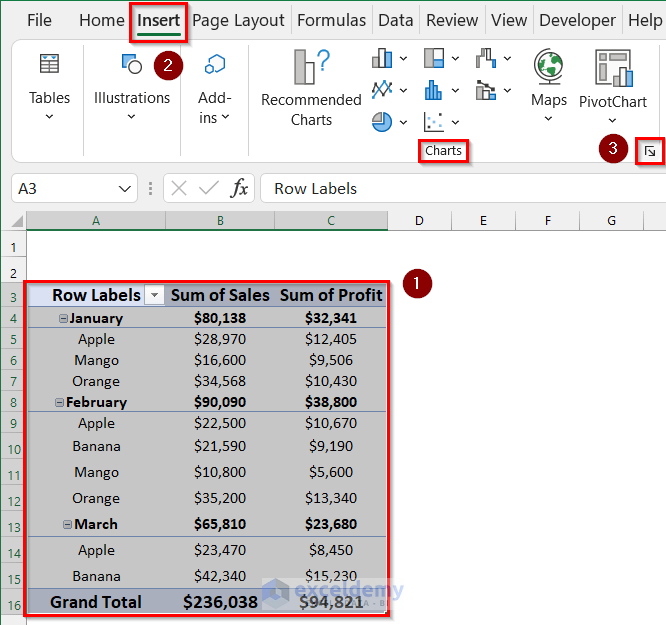Open the Insert Waterfall or Funnel Chart icon

point(487,59)
